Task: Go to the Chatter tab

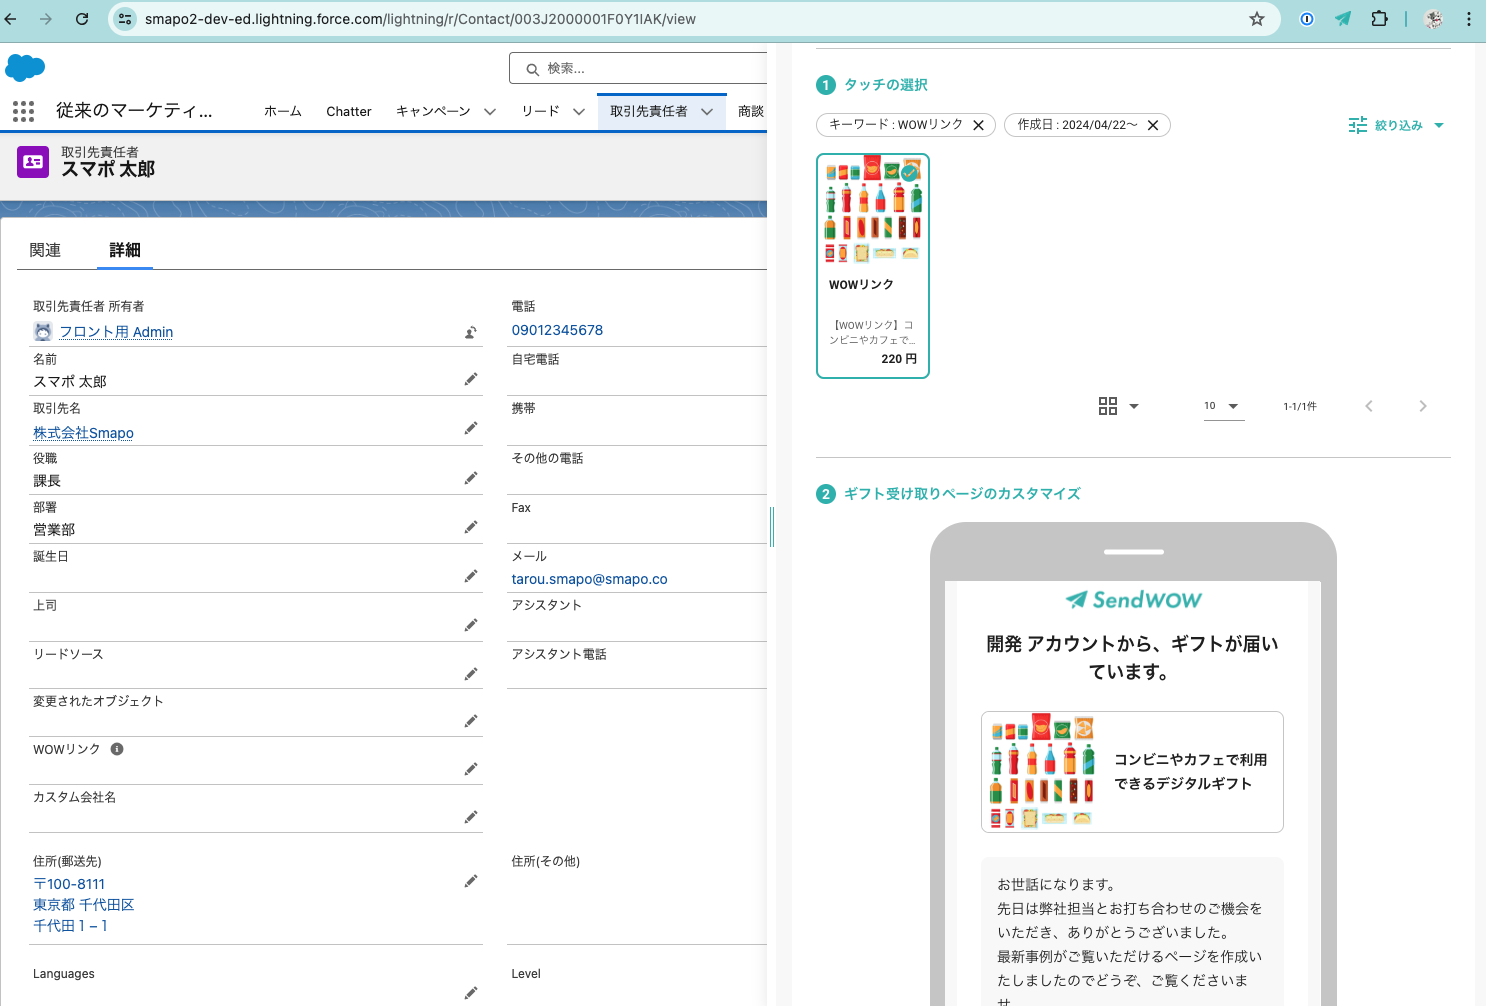Action: (349, 111)
